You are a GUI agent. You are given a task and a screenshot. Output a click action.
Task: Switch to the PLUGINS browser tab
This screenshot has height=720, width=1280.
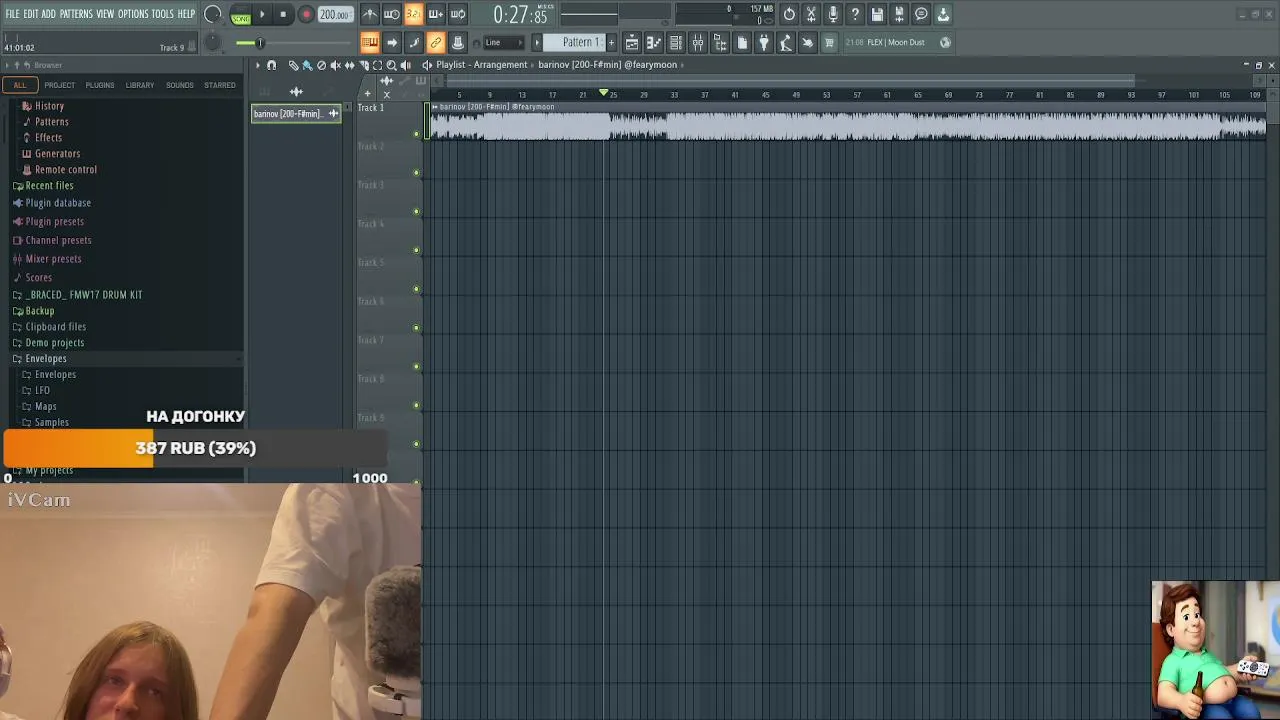coord(99,85)
